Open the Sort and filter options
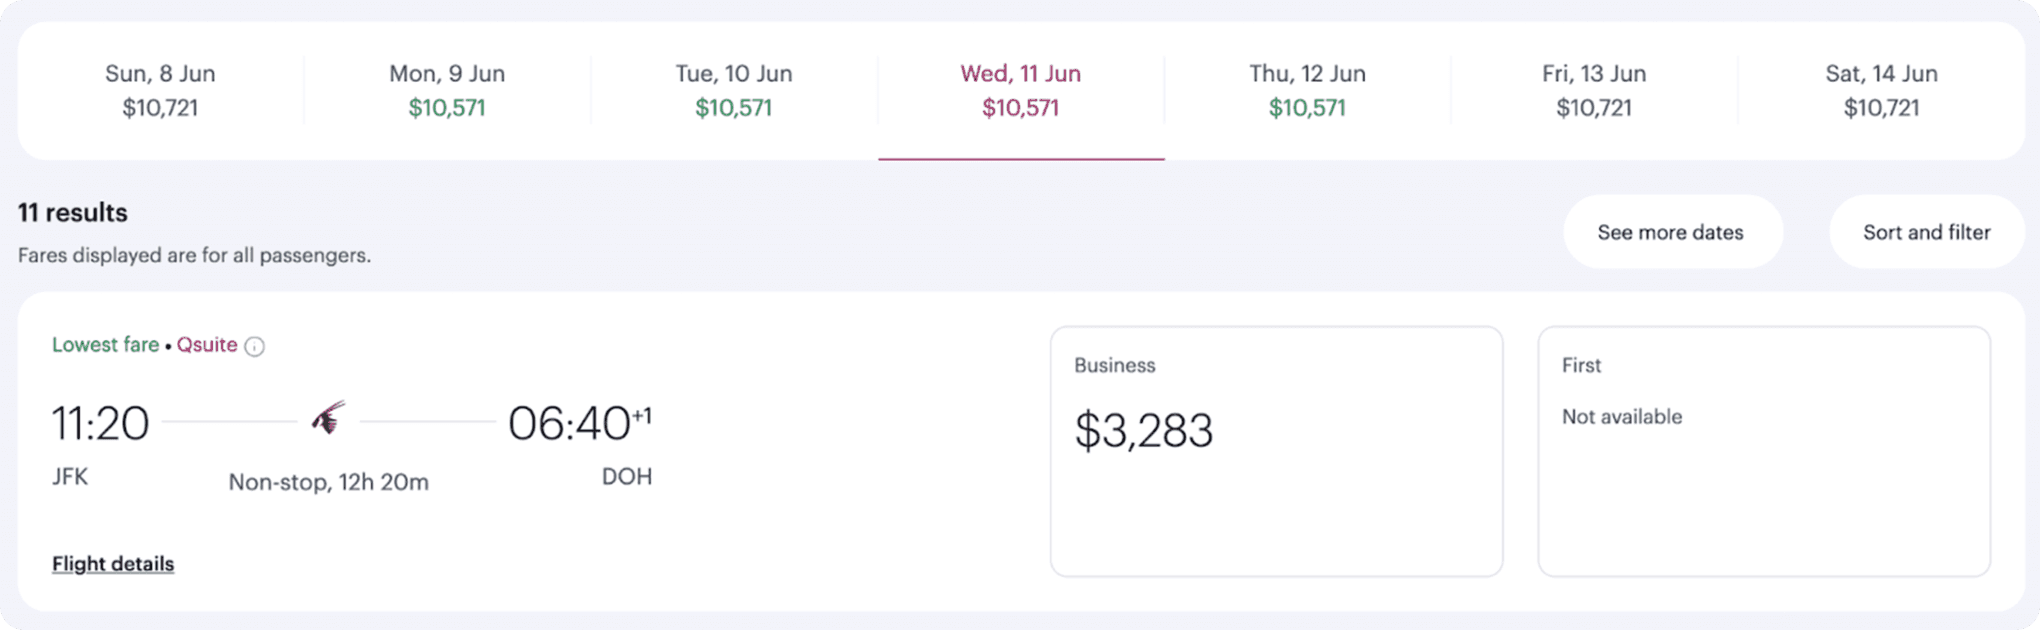Image resolution: width=2040 pixels, height=630 pixels. point(1926,232)
